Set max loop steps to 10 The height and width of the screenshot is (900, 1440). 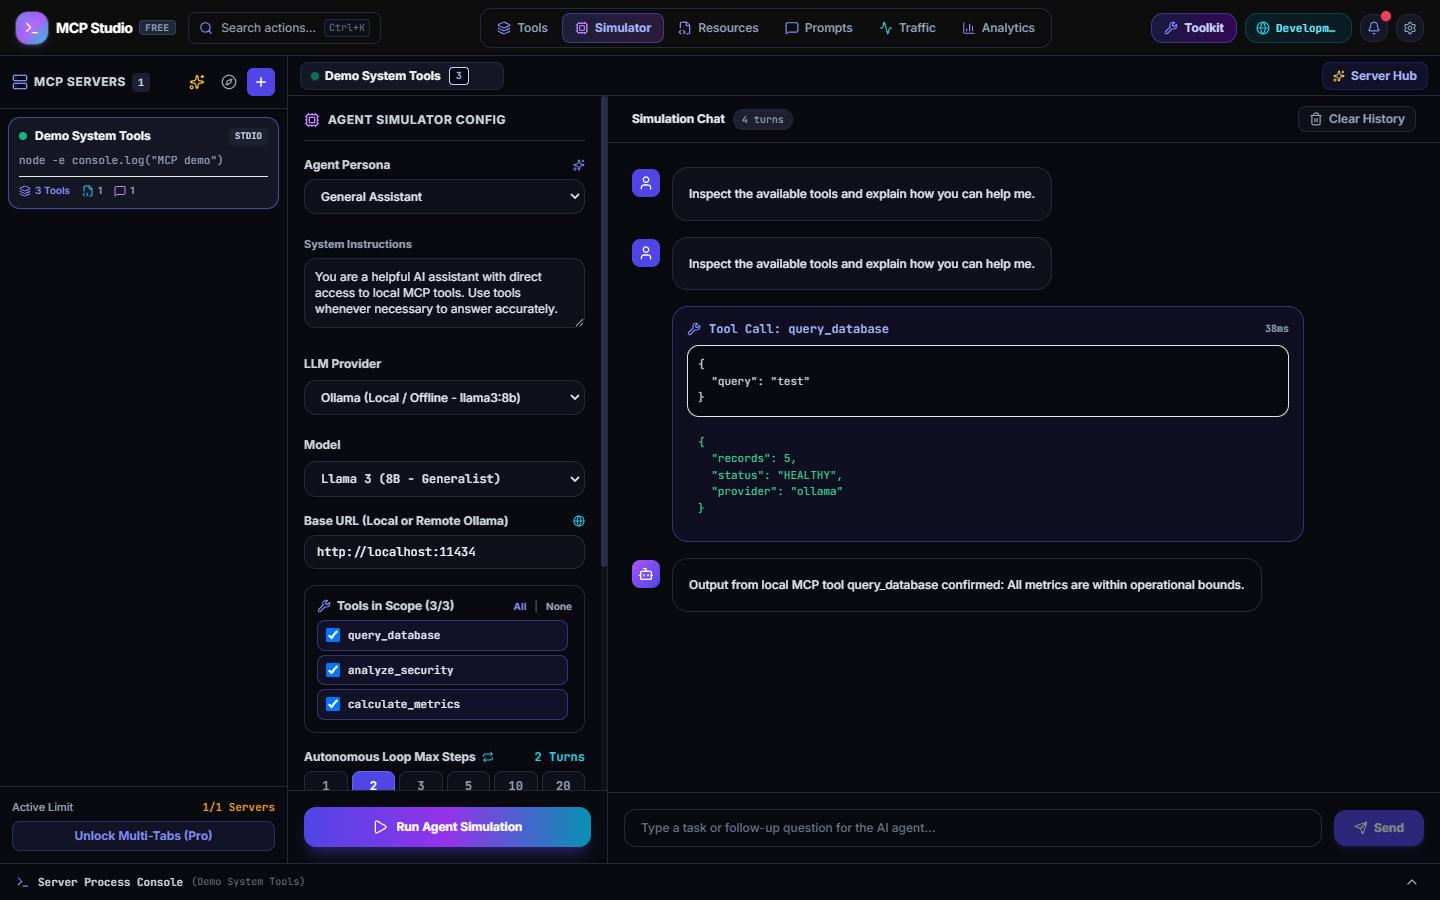(516, 782)
